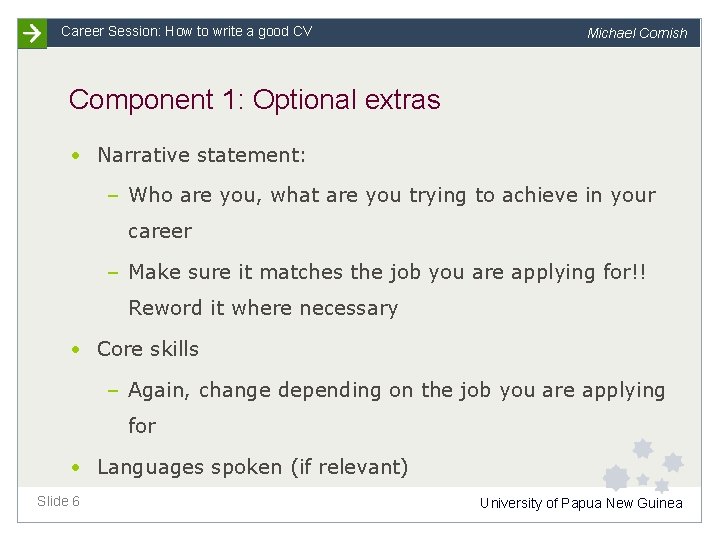Click the 'Again, change depending' sub-bullet line
The height and width of the screenshot is (540, 720).
tap(396, 390)
